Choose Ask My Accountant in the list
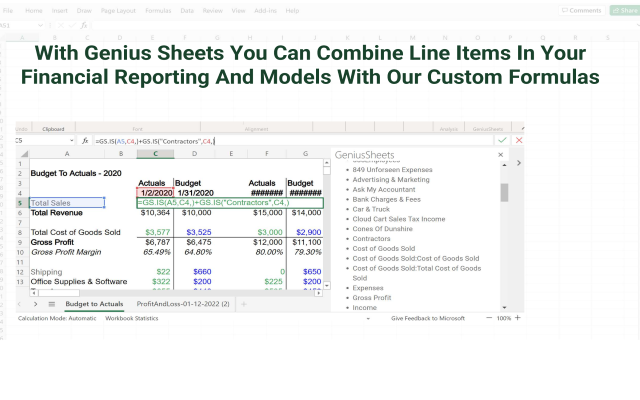Viewport: 640px width, 400px height. [x=384, y=190]
